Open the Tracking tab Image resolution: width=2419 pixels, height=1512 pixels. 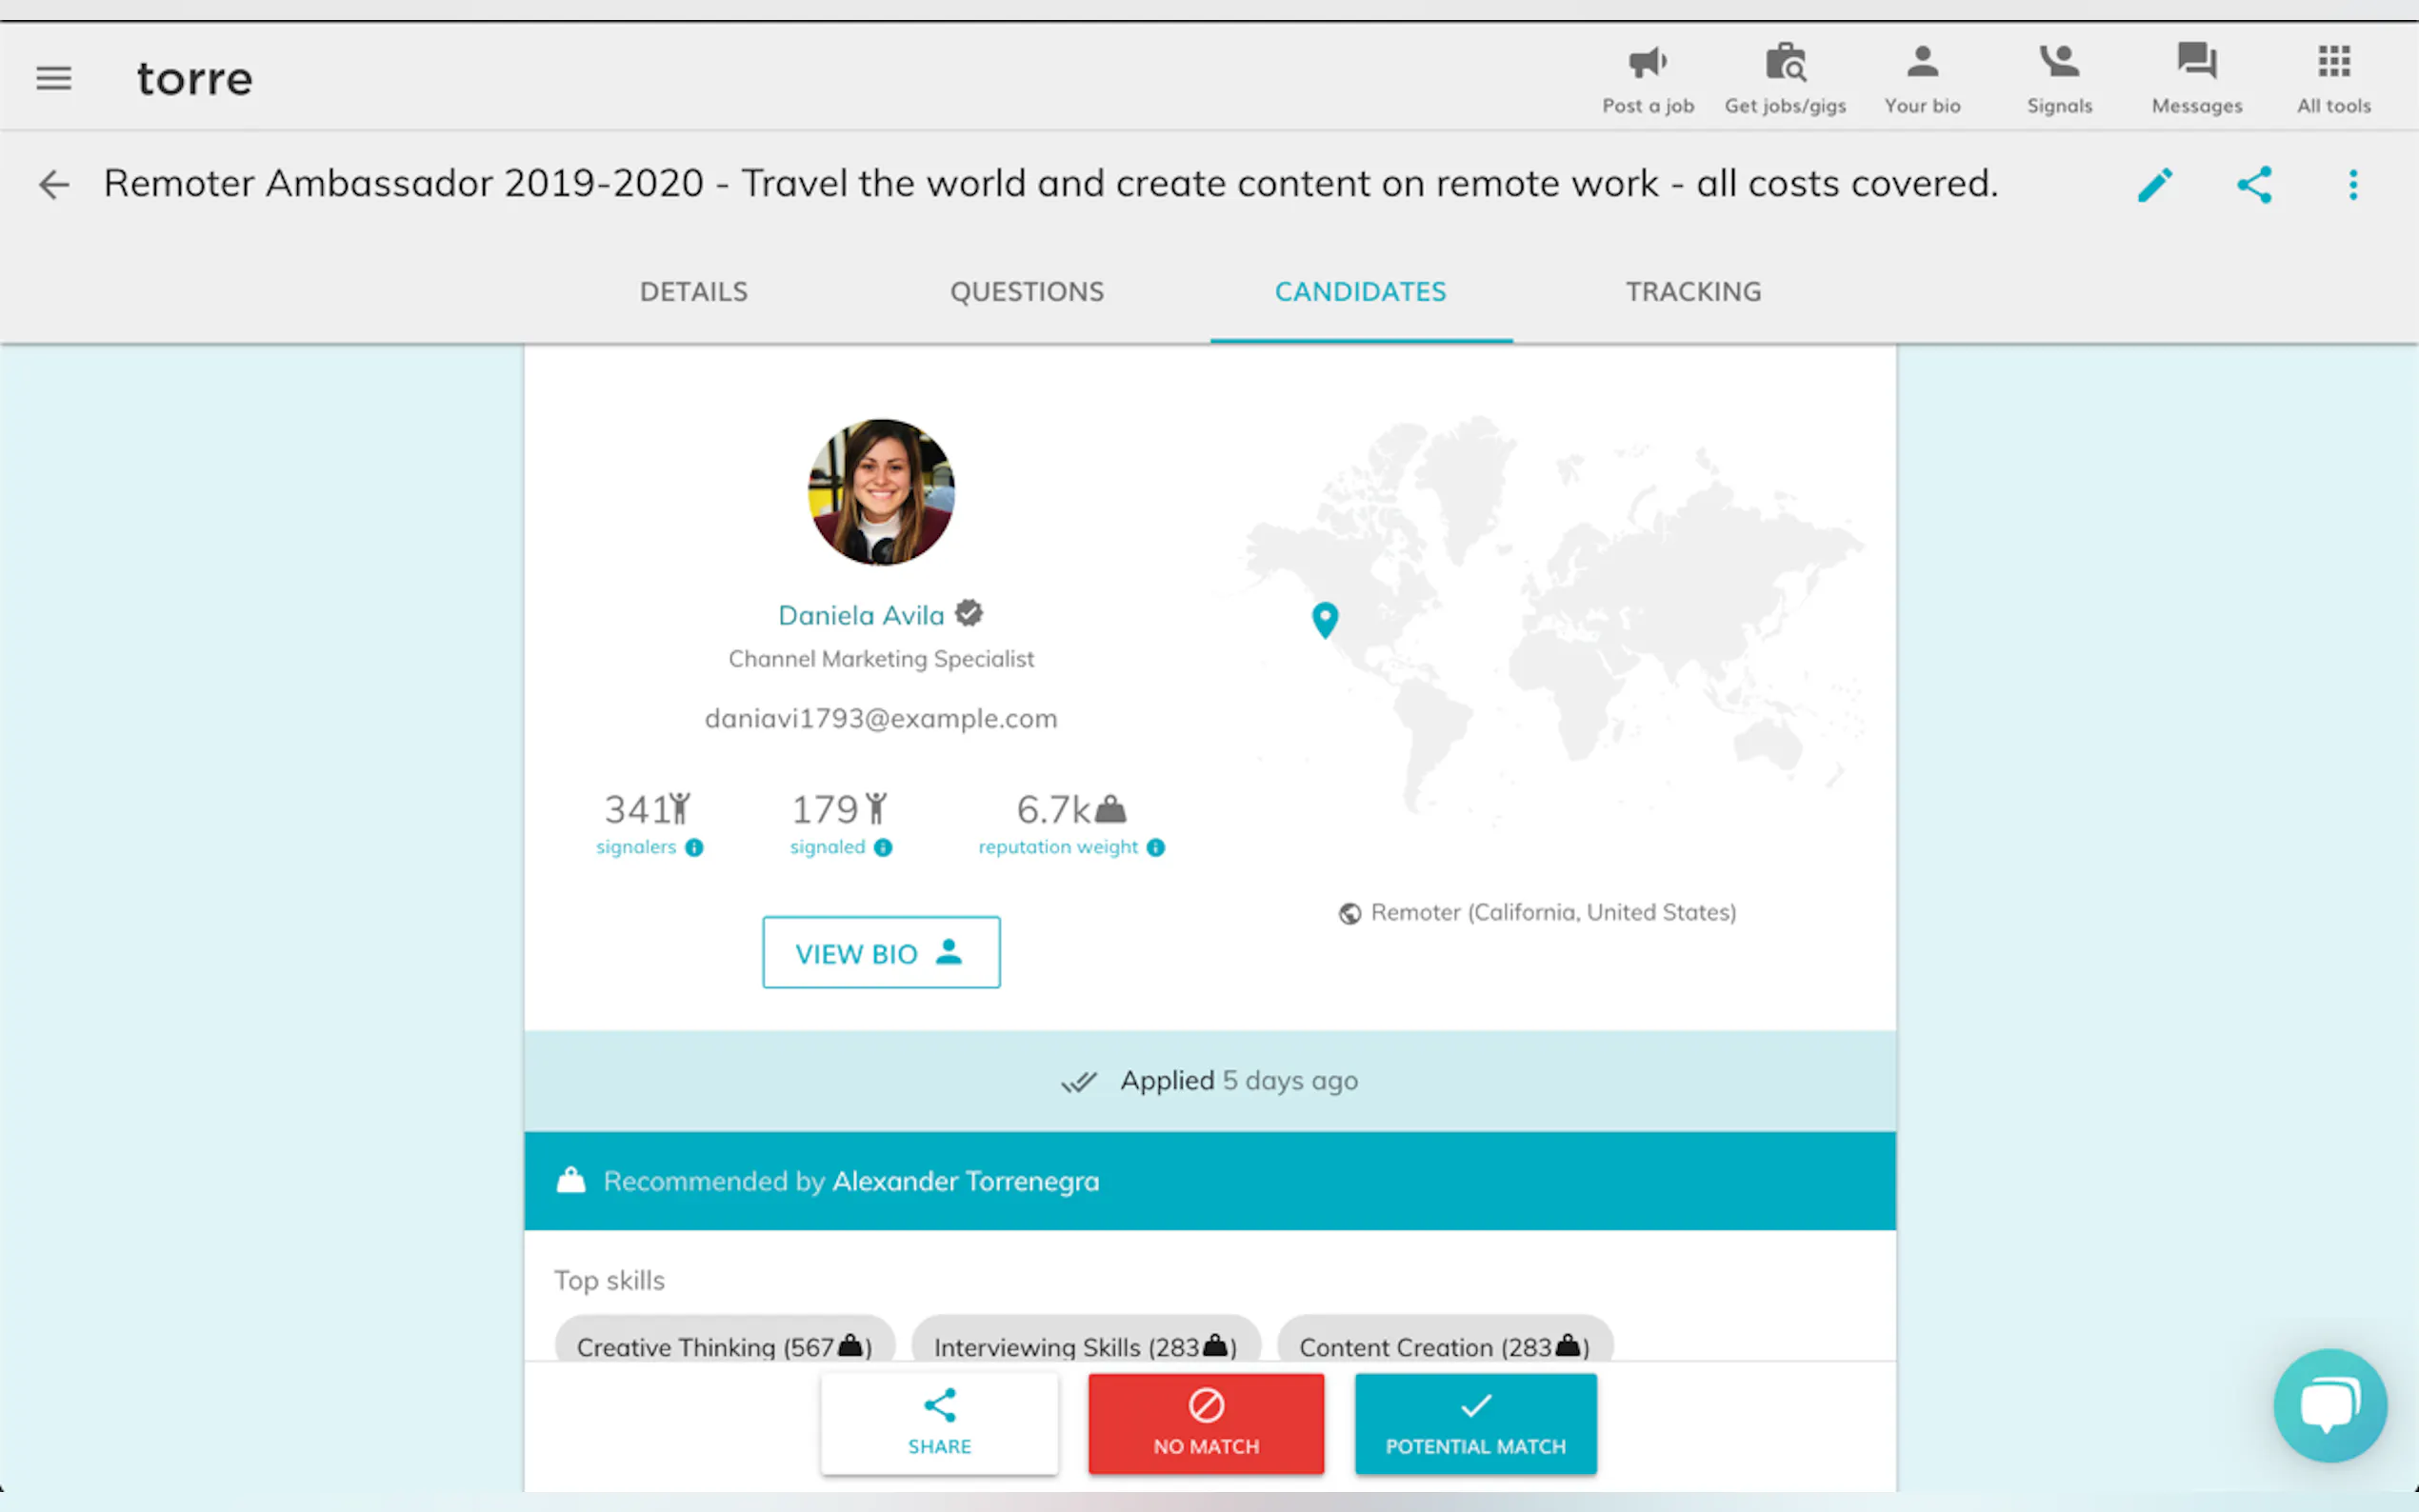1692,292
